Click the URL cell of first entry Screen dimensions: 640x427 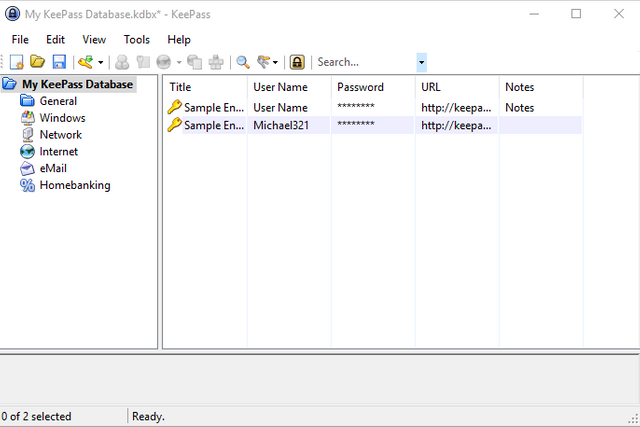456,107
